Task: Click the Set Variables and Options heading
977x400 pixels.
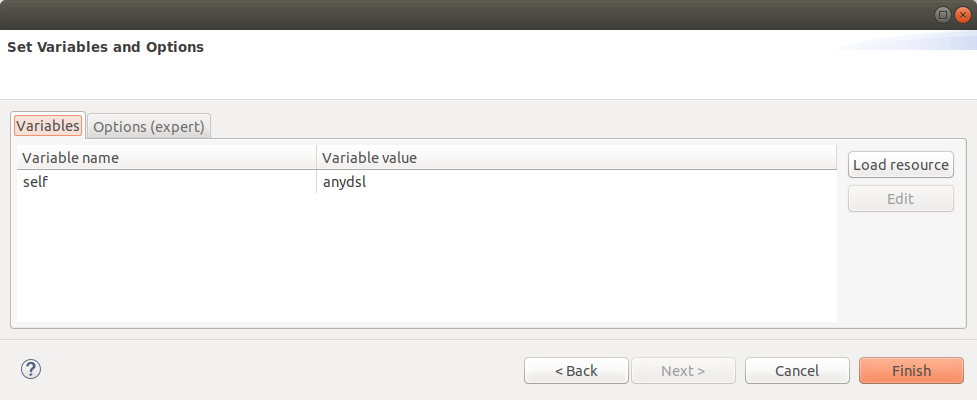Action: [x=106, y=47]
